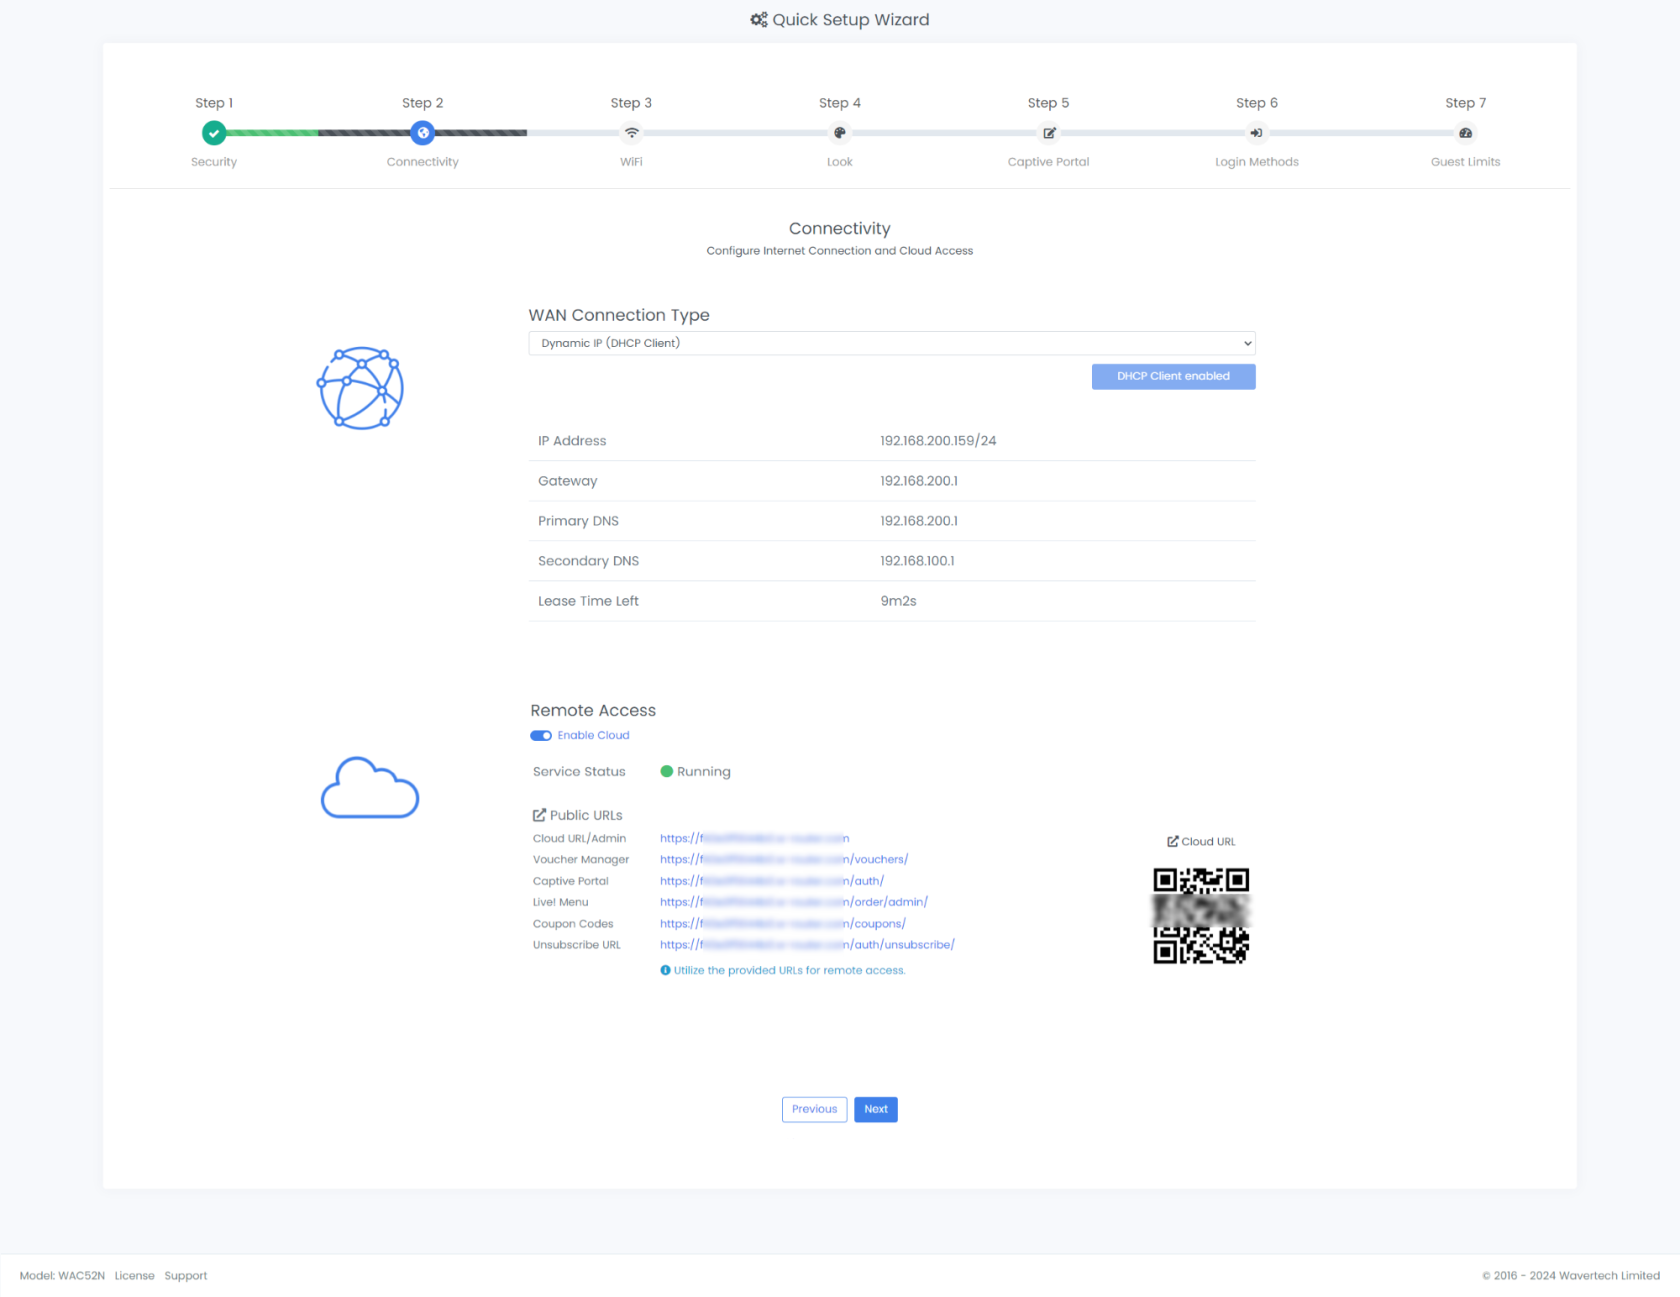Open the Support link in footer
This screenshot has height=1297, width=1680.
coord(186,1276)
